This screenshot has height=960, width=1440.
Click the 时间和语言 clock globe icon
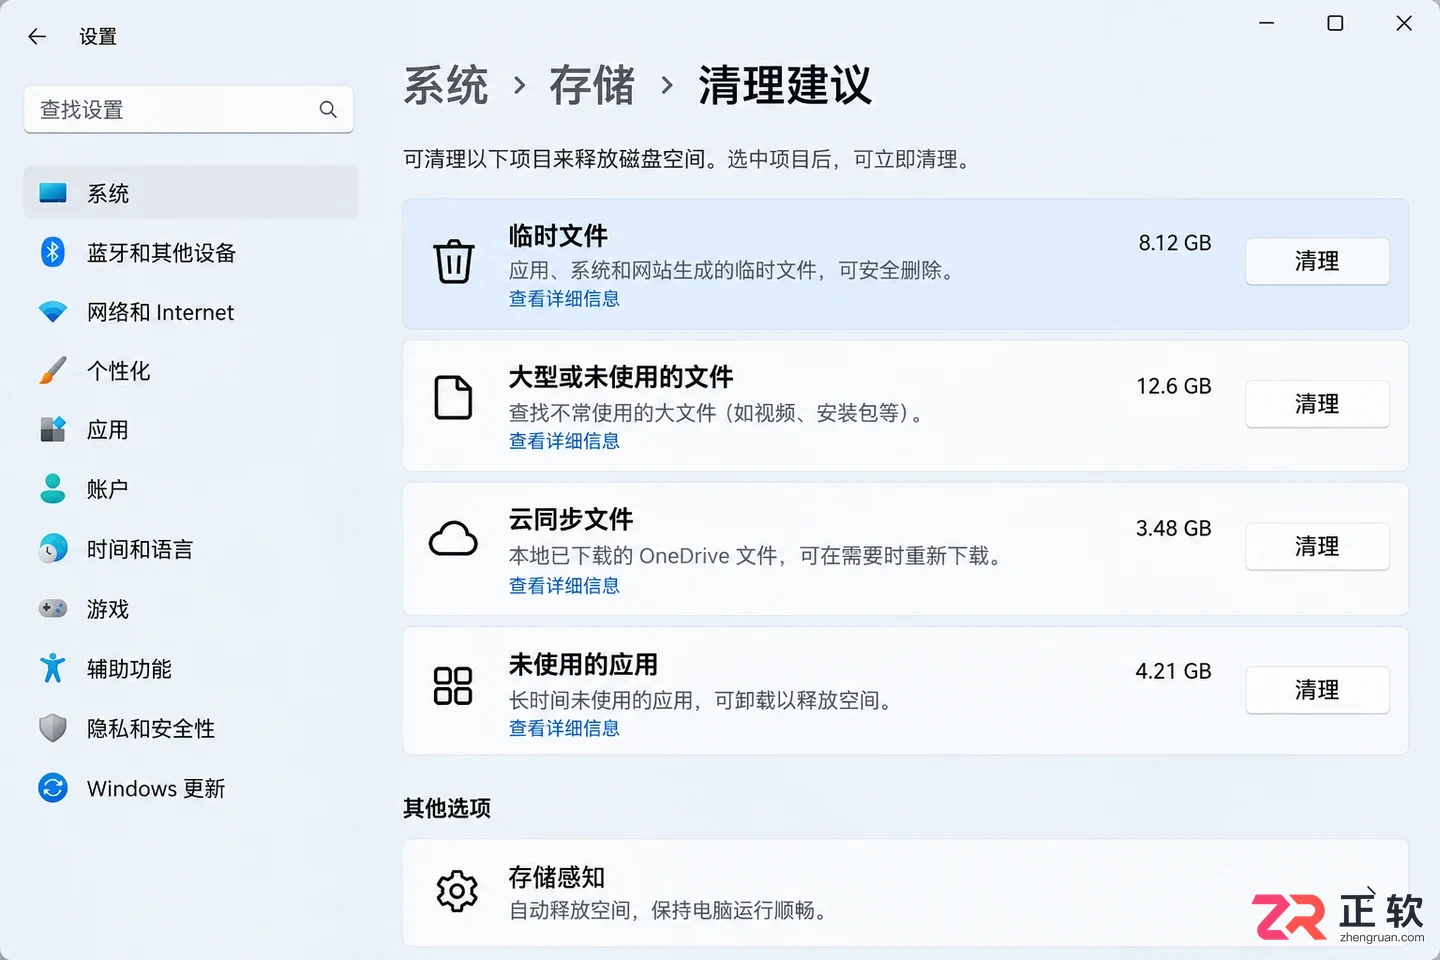tap(53, 549)
